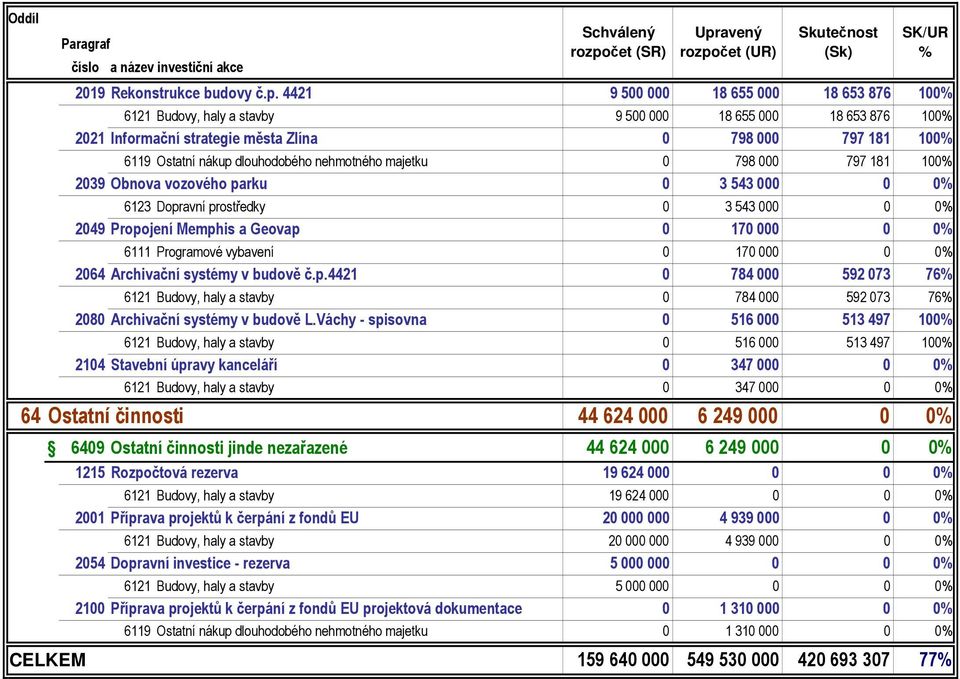Click total value '159 640 000'
Image resolution: width=960 pixels, height=679 pixels.
pyautogui.click(x=623, y=660)
